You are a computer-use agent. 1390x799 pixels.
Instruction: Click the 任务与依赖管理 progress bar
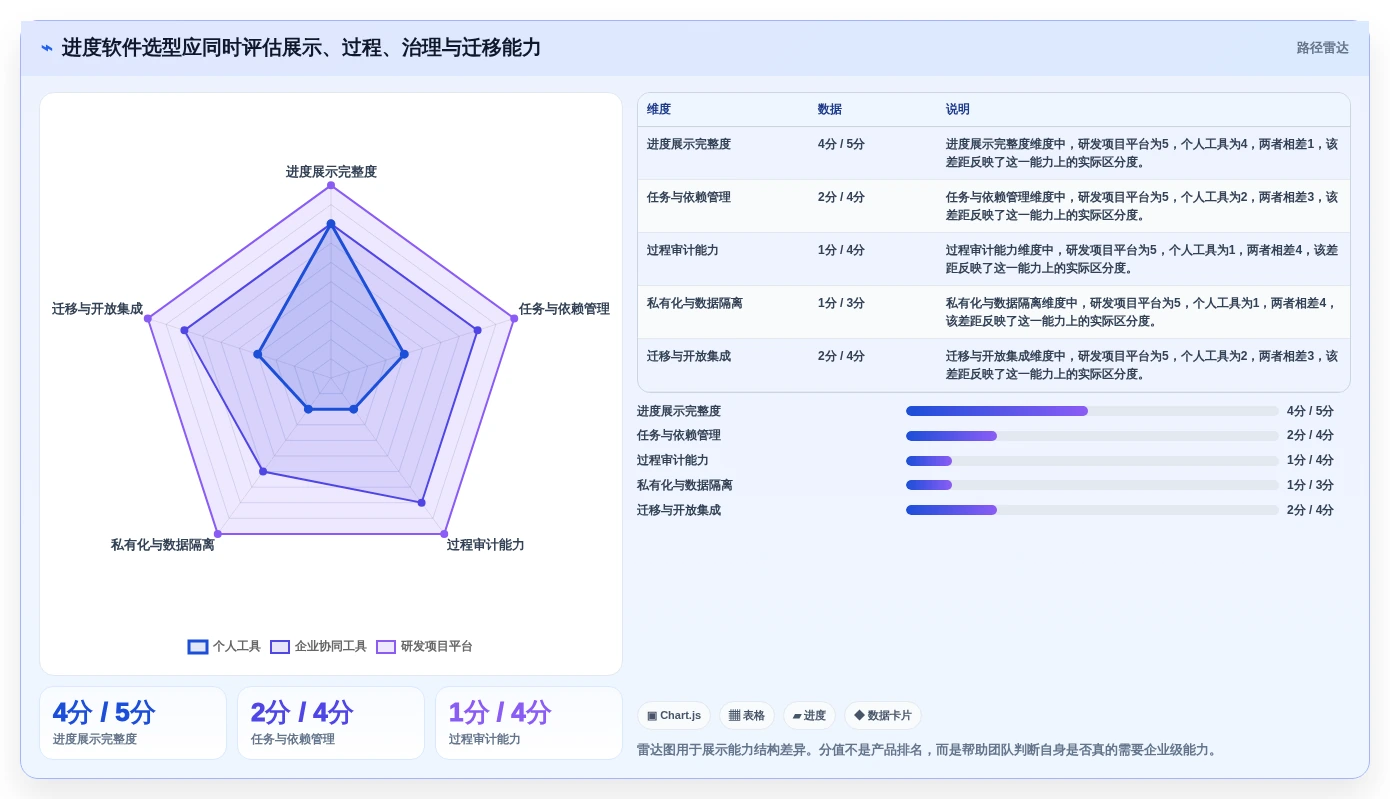click(x=1092, y=436)
